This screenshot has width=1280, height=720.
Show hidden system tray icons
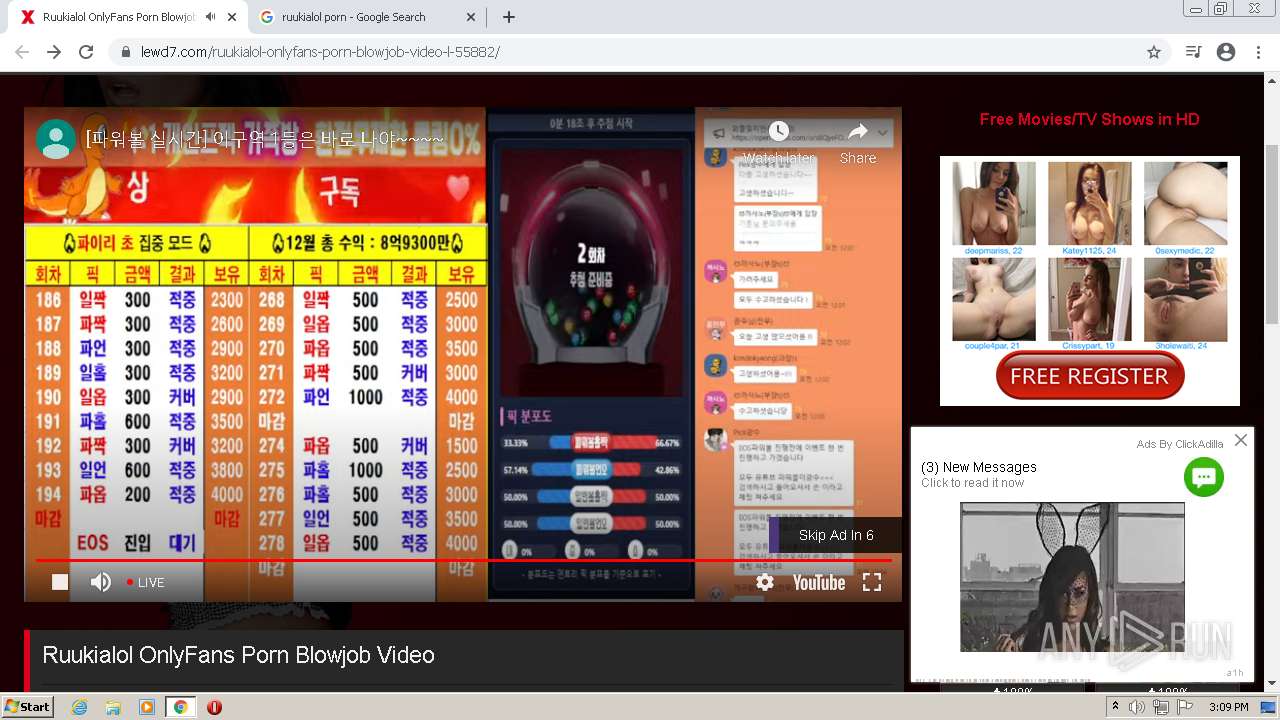1117,707
